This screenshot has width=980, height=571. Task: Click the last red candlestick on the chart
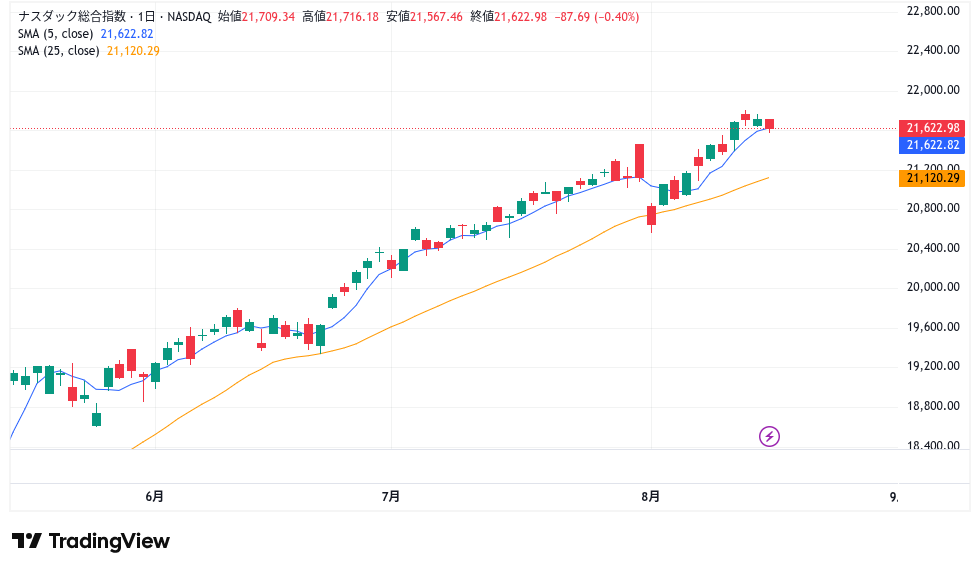tap(769, 124)
